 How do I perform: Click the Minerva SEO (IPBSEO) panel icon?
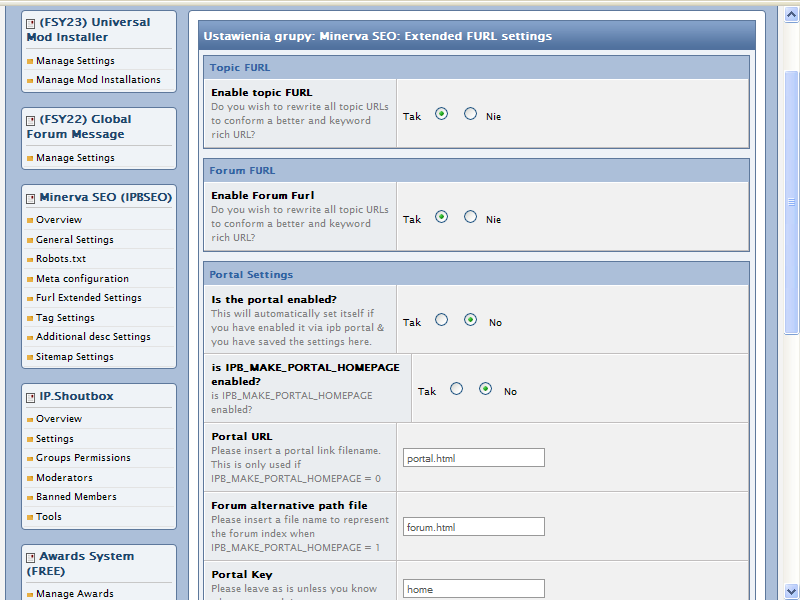31,198
